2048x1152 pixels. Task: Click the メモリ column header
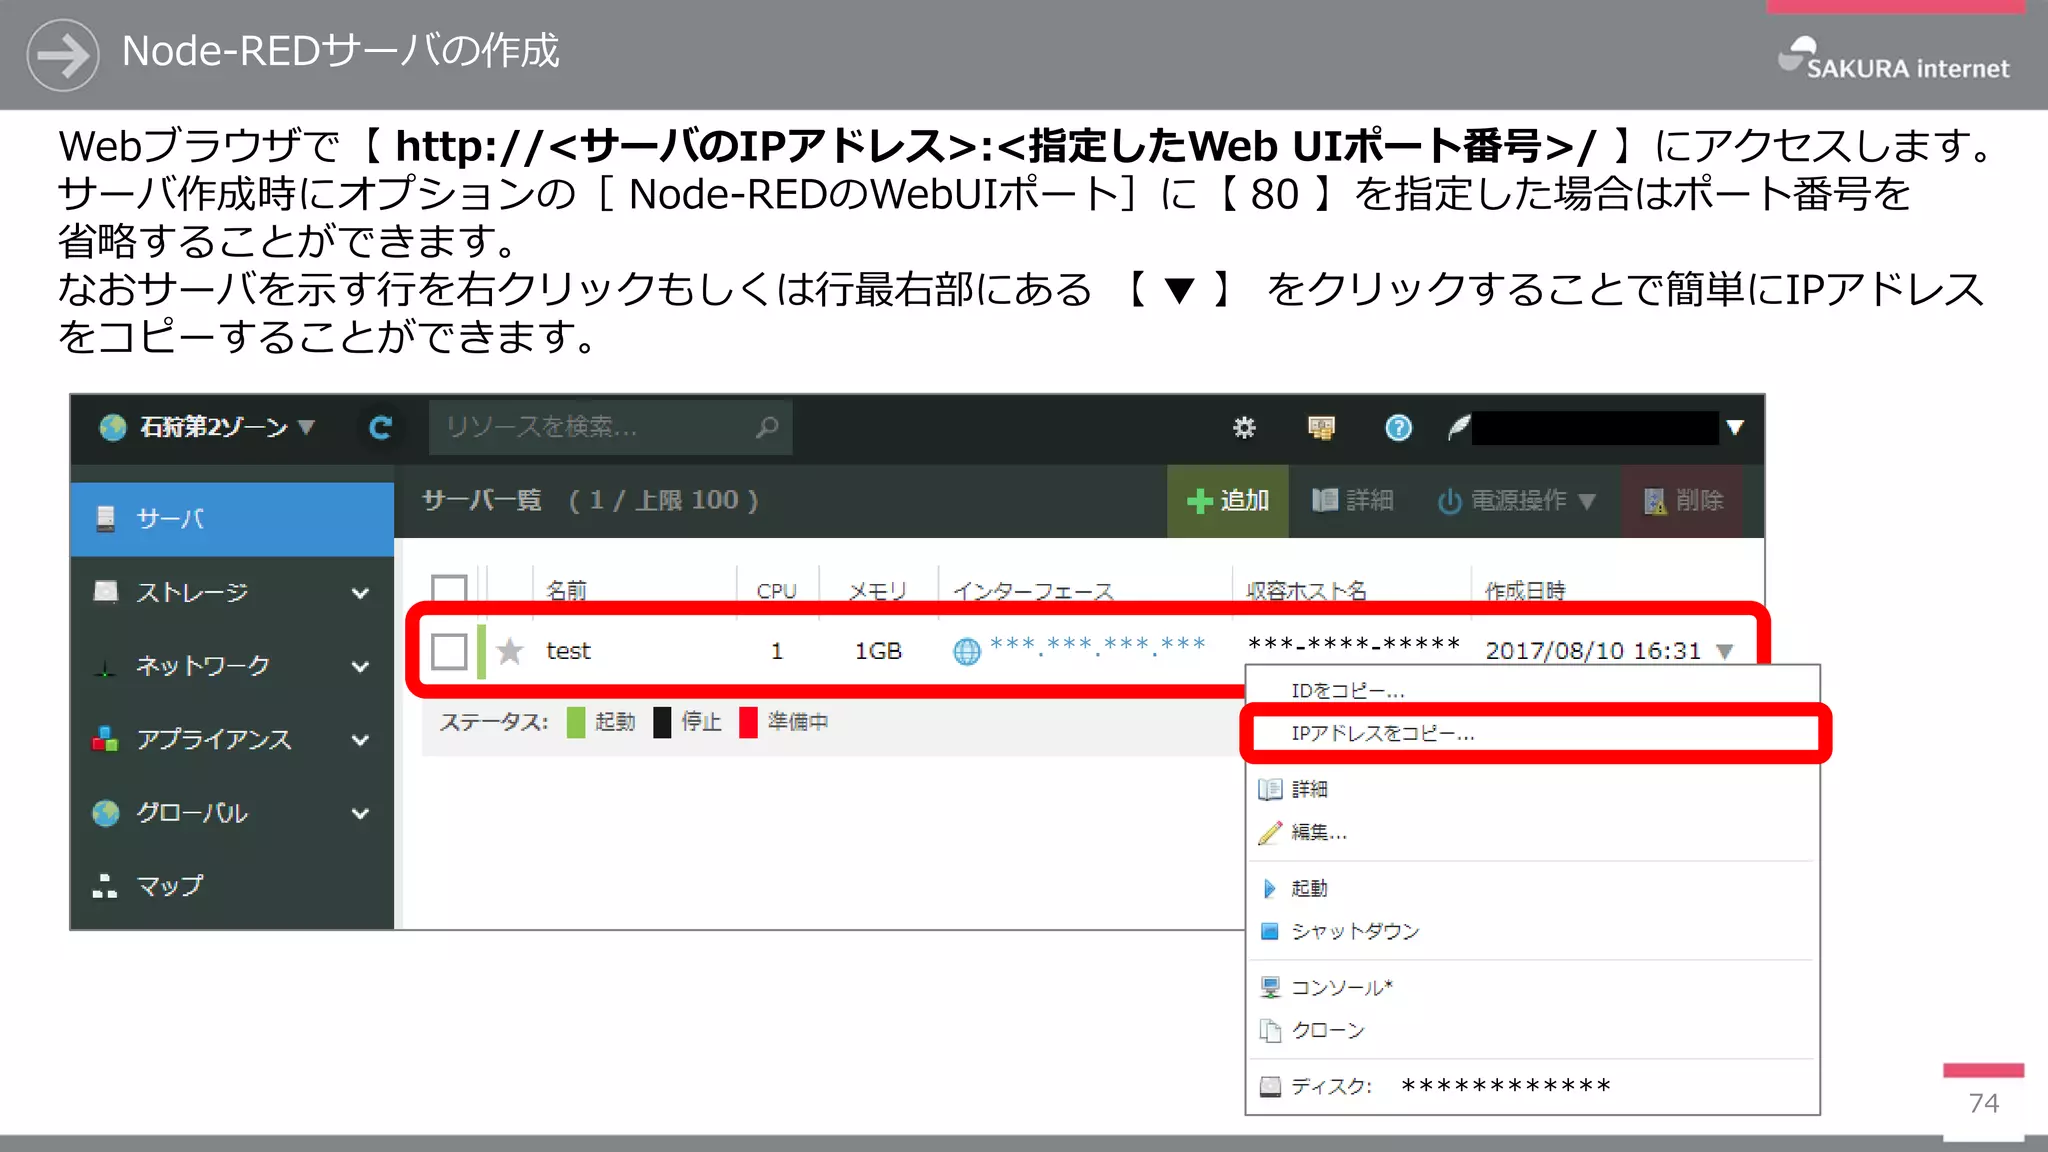[878, 591]
